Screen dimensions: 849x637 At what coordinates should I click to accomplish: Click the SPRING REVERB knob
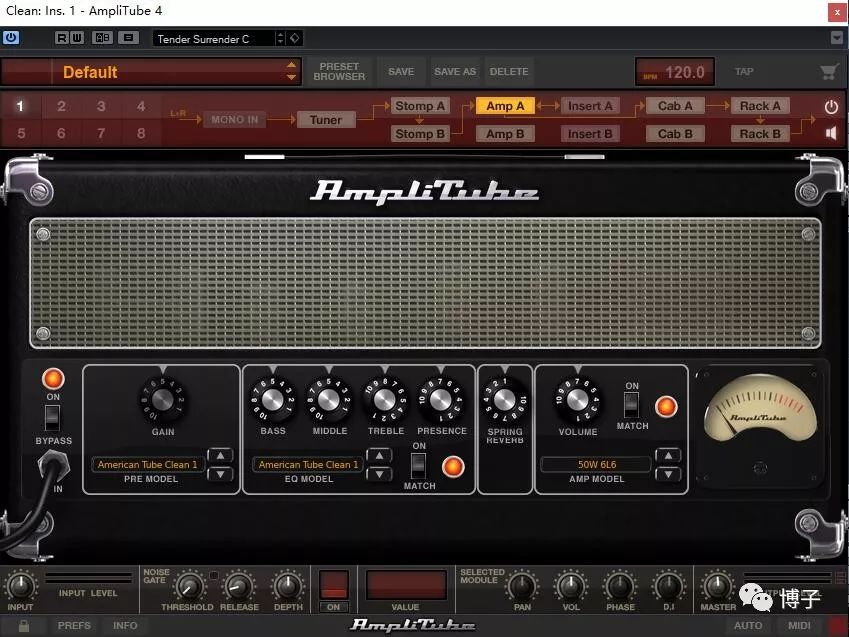click(x=505, y=400)
